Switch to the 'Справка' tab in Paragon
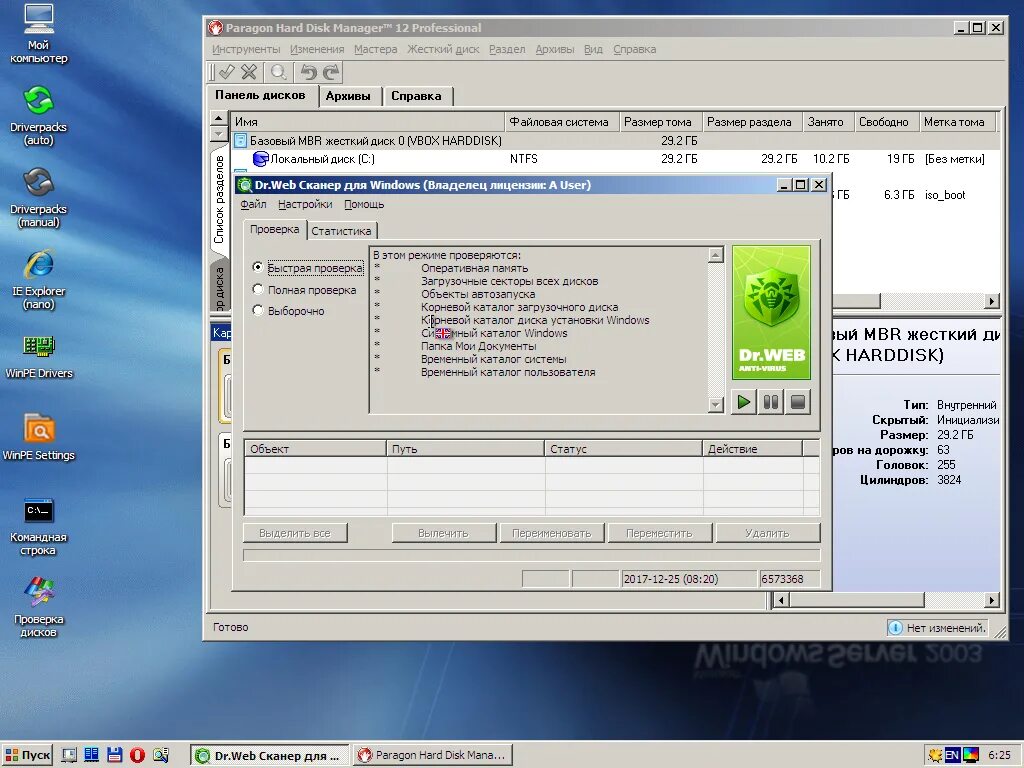1024x768 pixels. coord(416,96)
